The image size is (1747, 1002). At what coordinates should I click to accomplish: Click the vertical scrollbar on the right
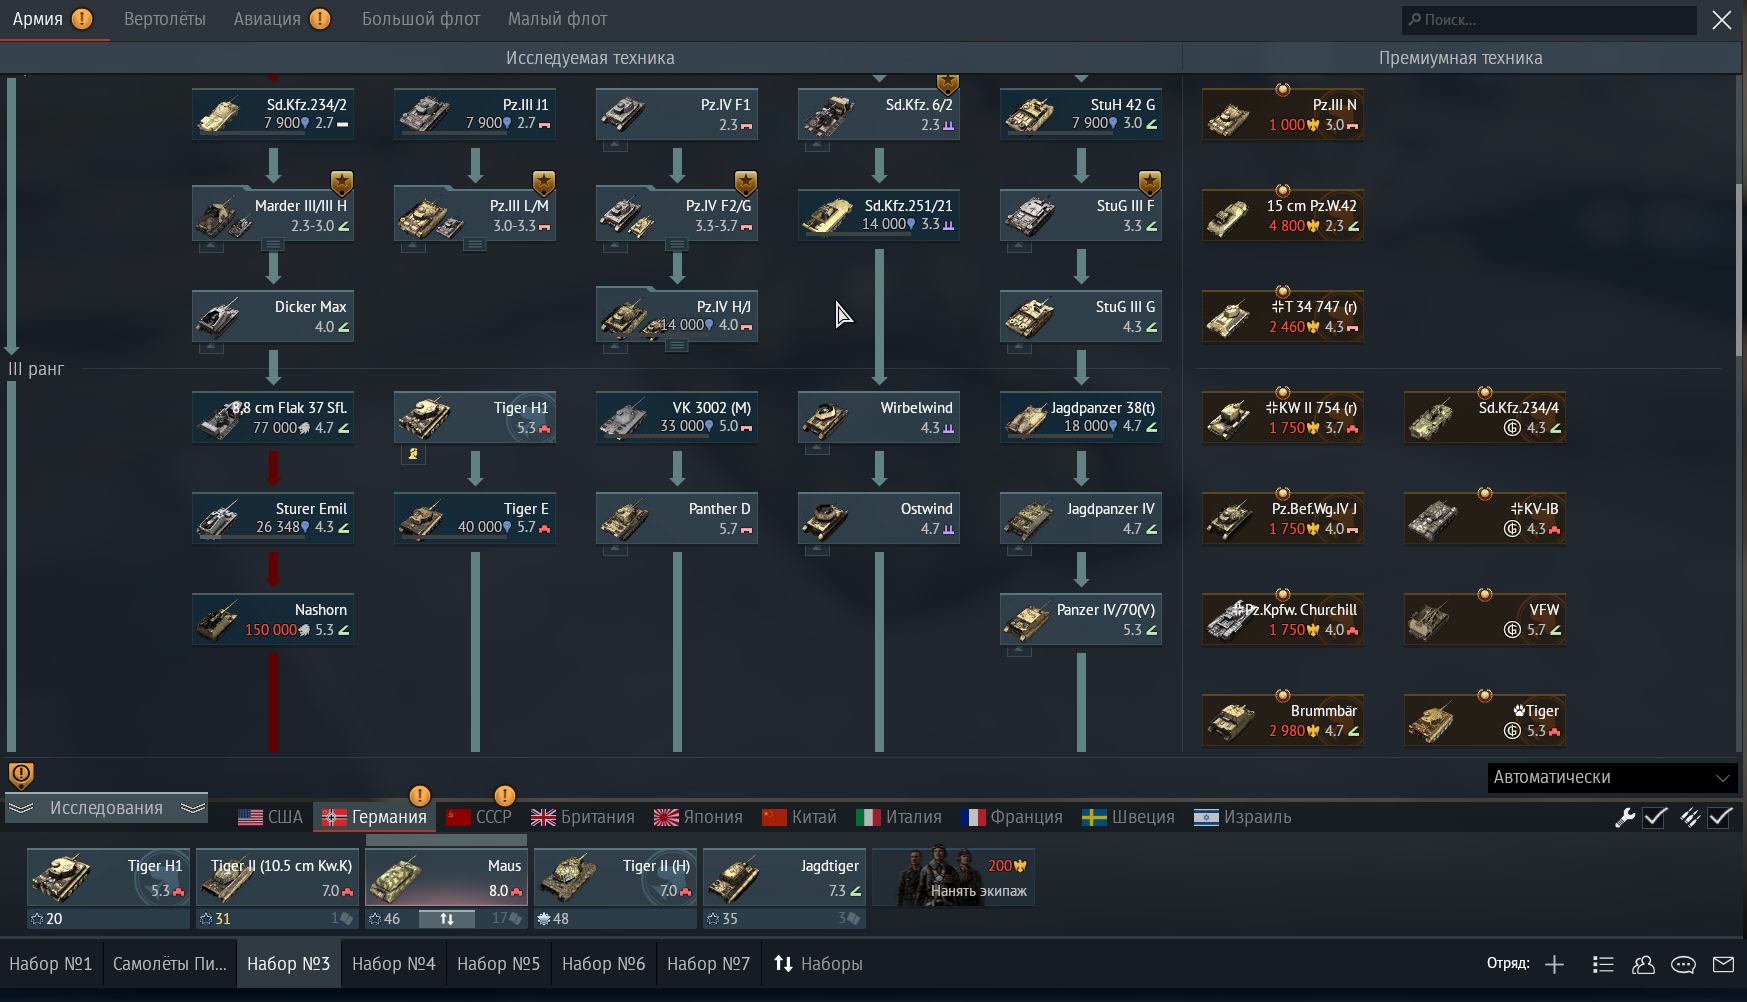[1739, 270]
